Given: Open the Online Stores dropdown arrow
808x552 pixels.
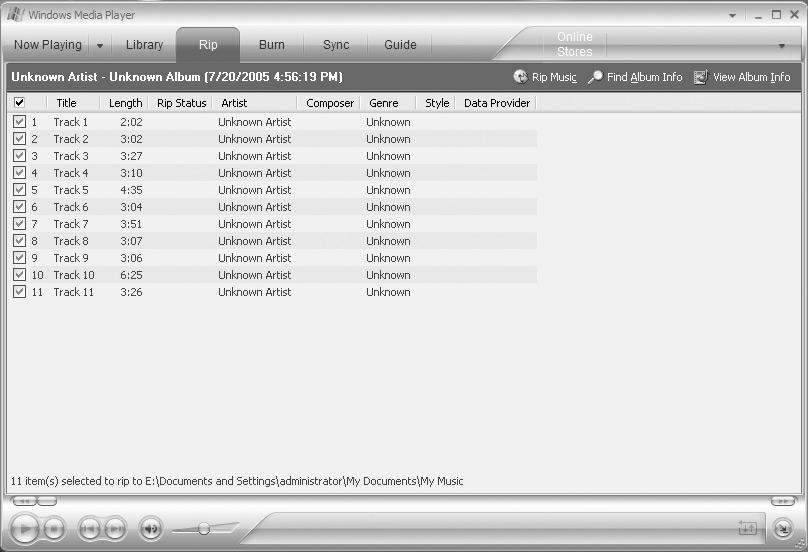Looking at the screenshot, I should [782, 46].
